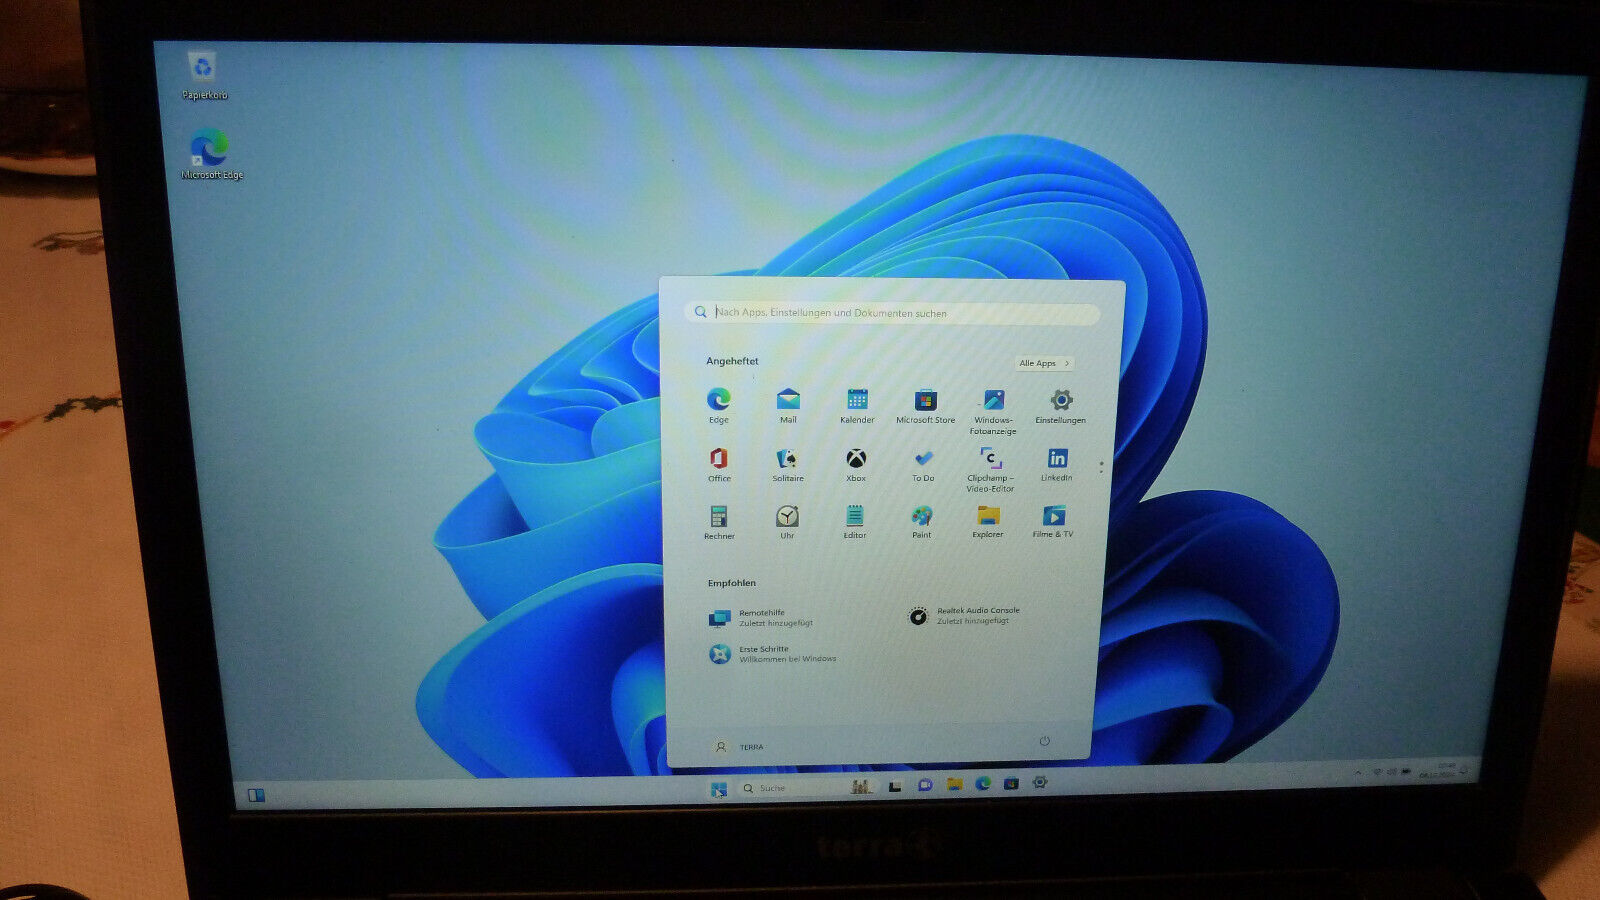Open the Editor notepad app
The width and height of the screenshot is (1600, 900).
click(854, 522)
